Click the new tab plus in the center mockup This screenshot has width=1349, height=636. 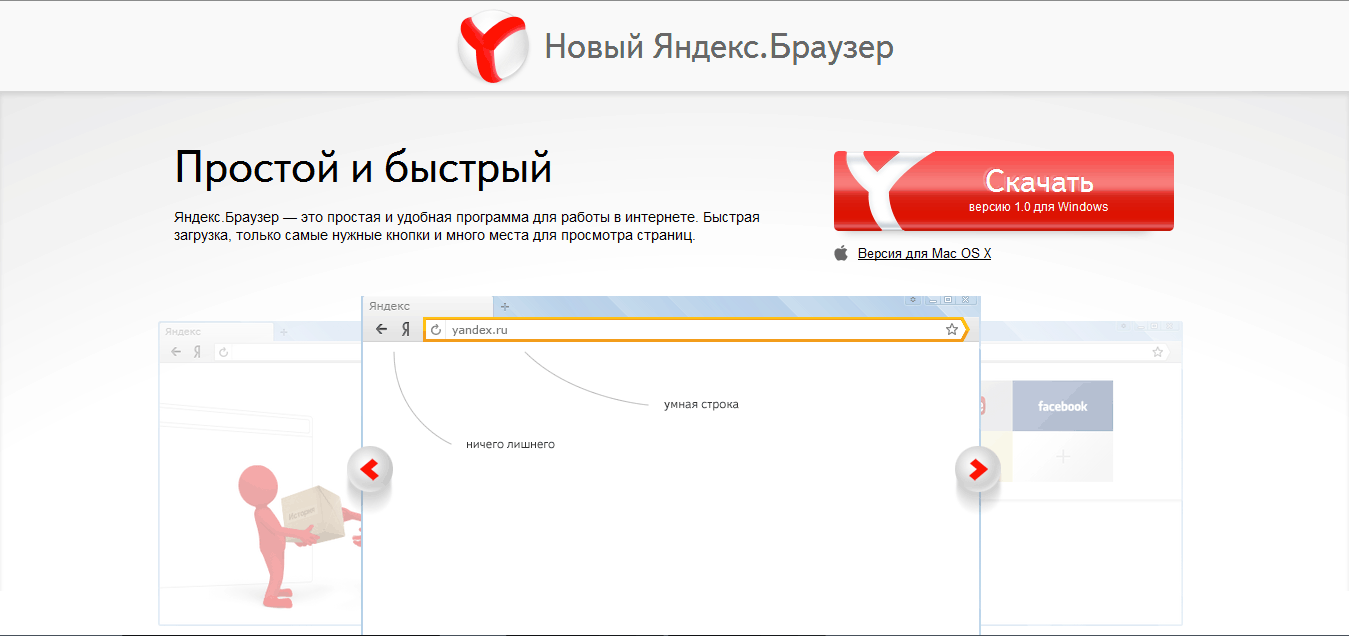505,306
